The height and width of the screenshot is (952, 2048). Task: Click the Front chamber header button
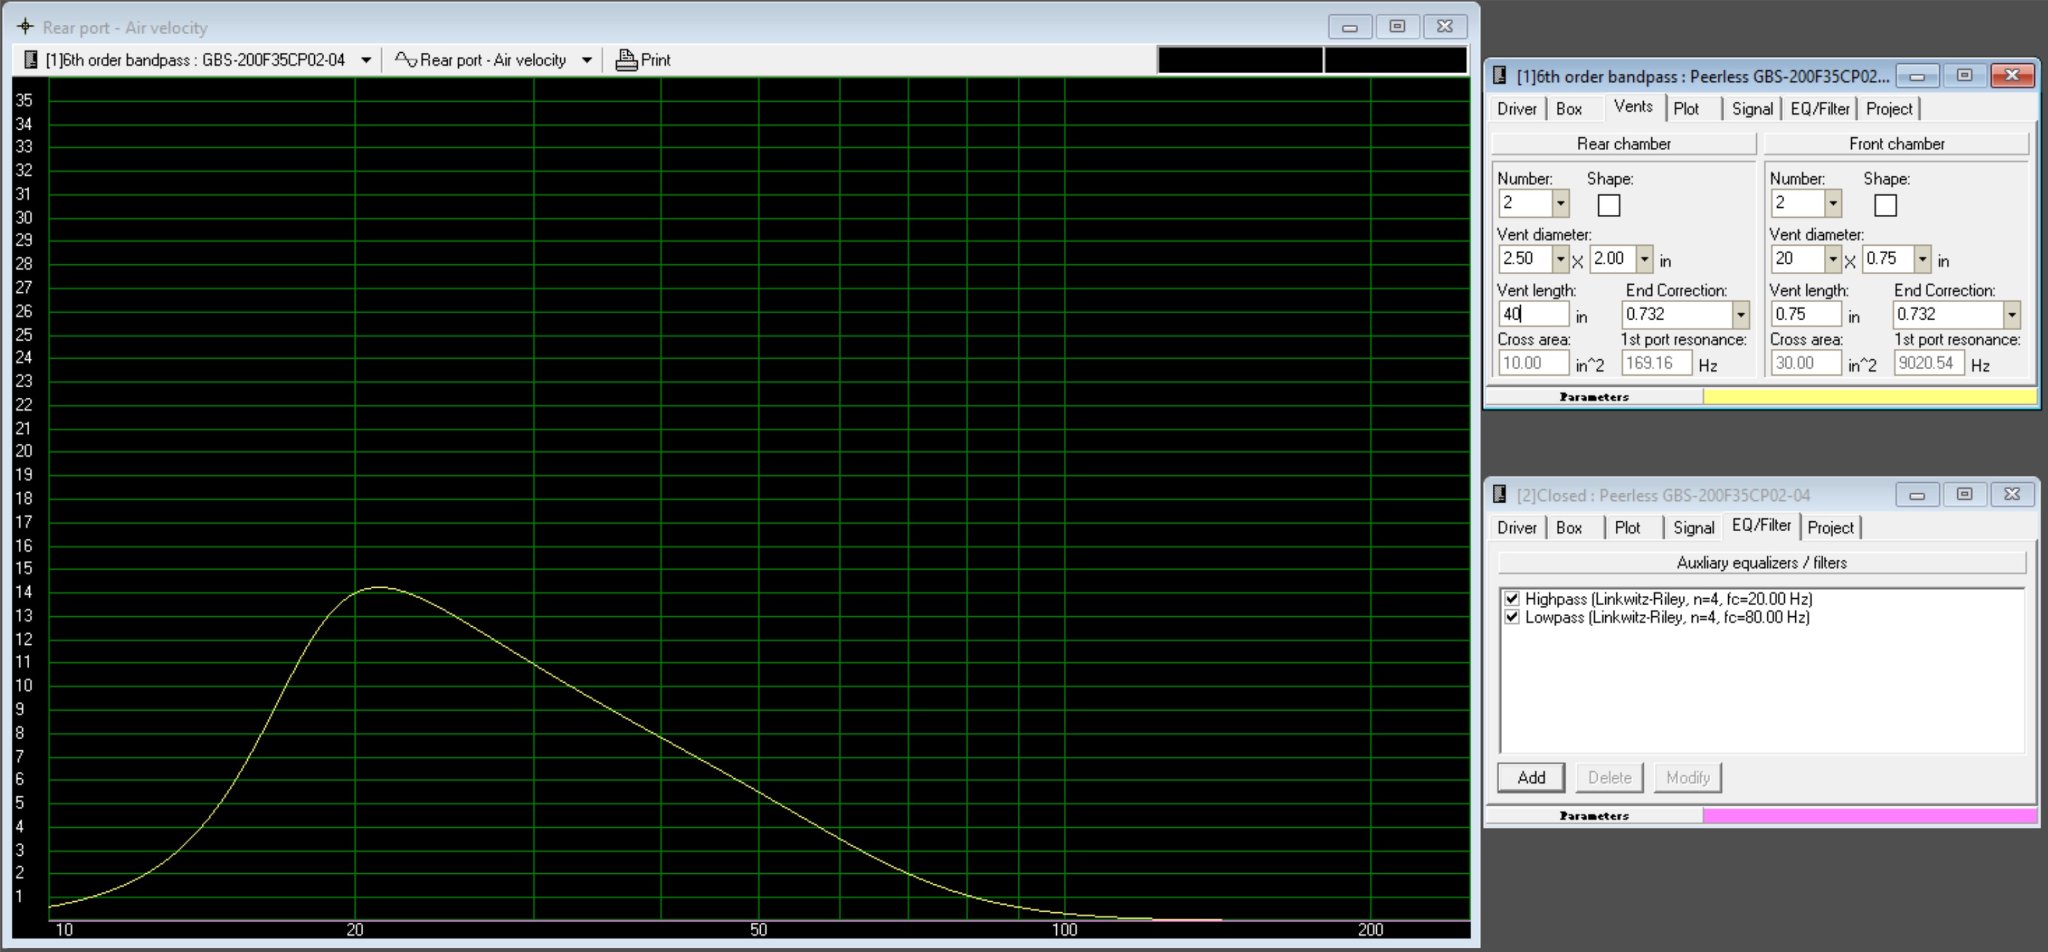pyautogui.click(x=1896, y=144)
